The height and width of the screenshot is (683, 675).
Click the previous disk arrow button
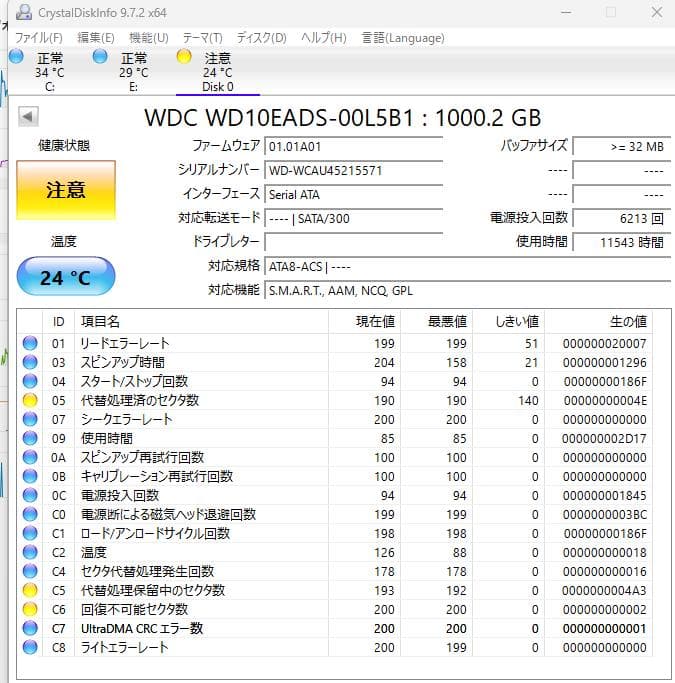click(x=28, y=116)
